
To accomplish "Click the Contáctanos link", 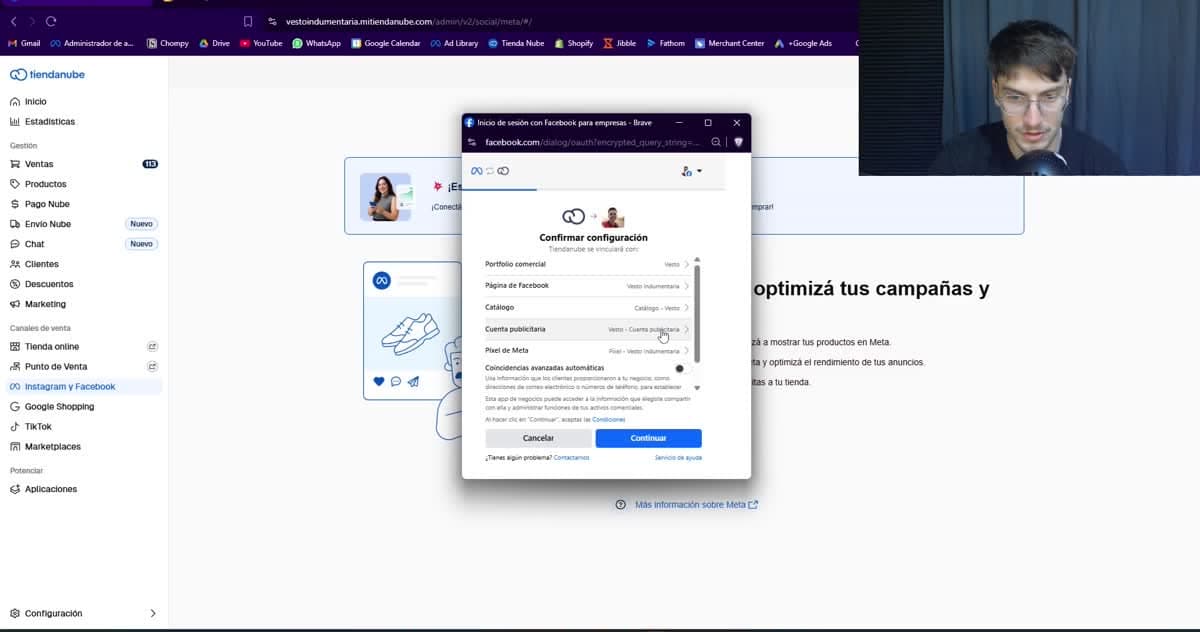I will (x=571, y=458).
